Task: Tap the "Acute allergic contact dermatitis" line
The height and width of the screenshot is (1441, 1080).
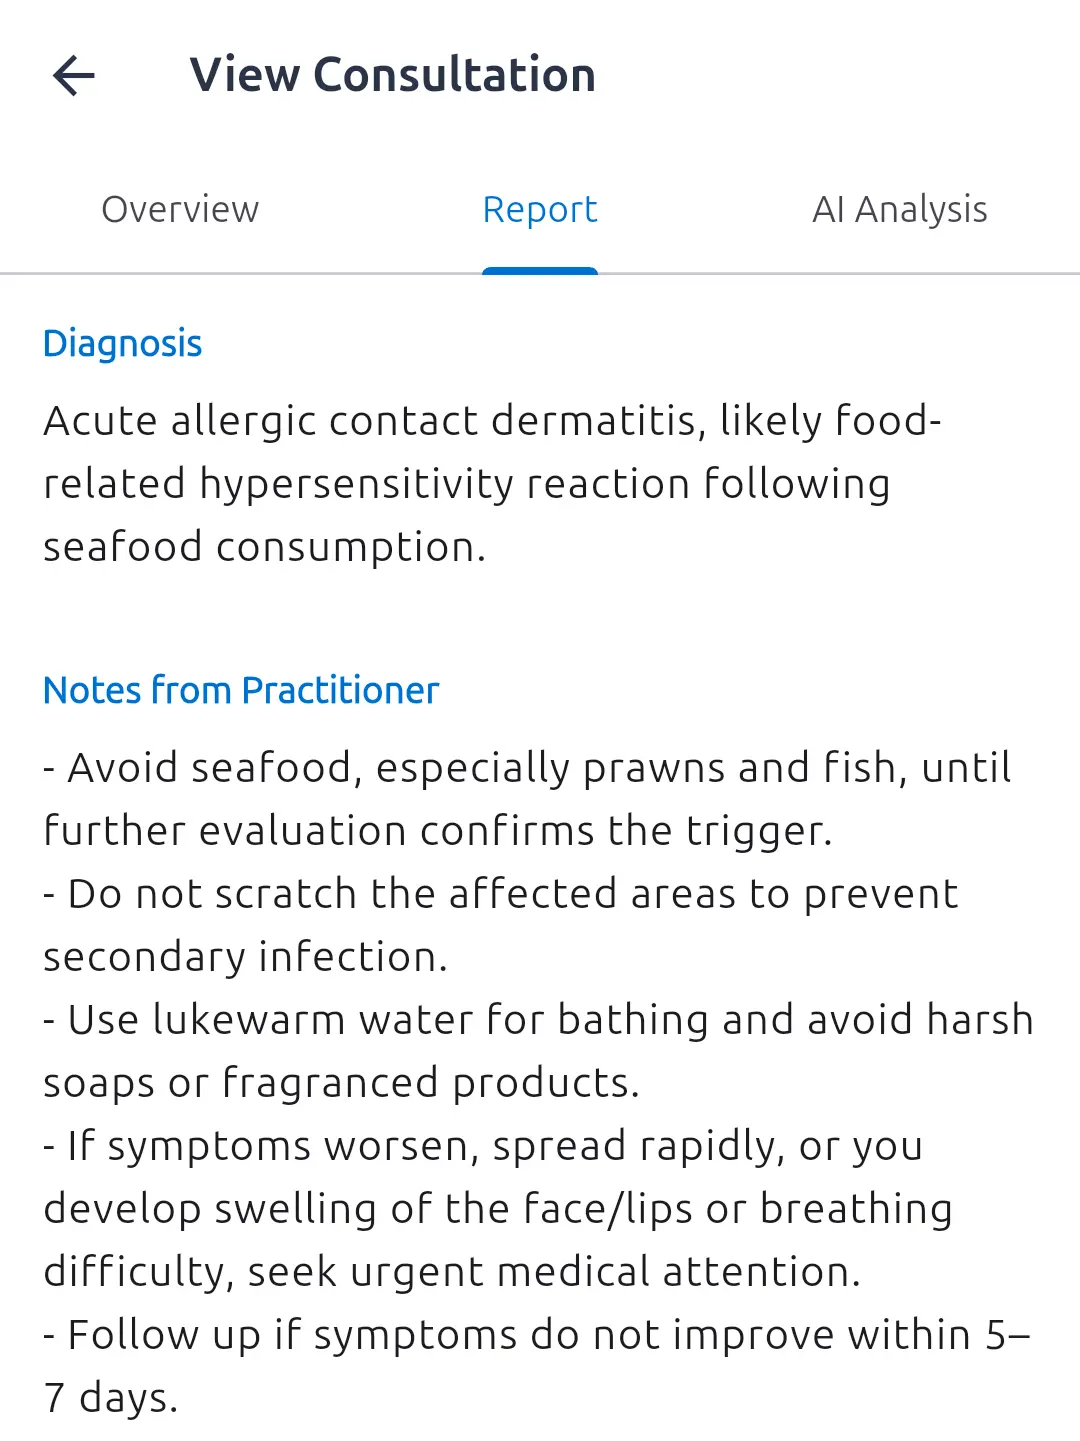Action: (x=492, y=421)
